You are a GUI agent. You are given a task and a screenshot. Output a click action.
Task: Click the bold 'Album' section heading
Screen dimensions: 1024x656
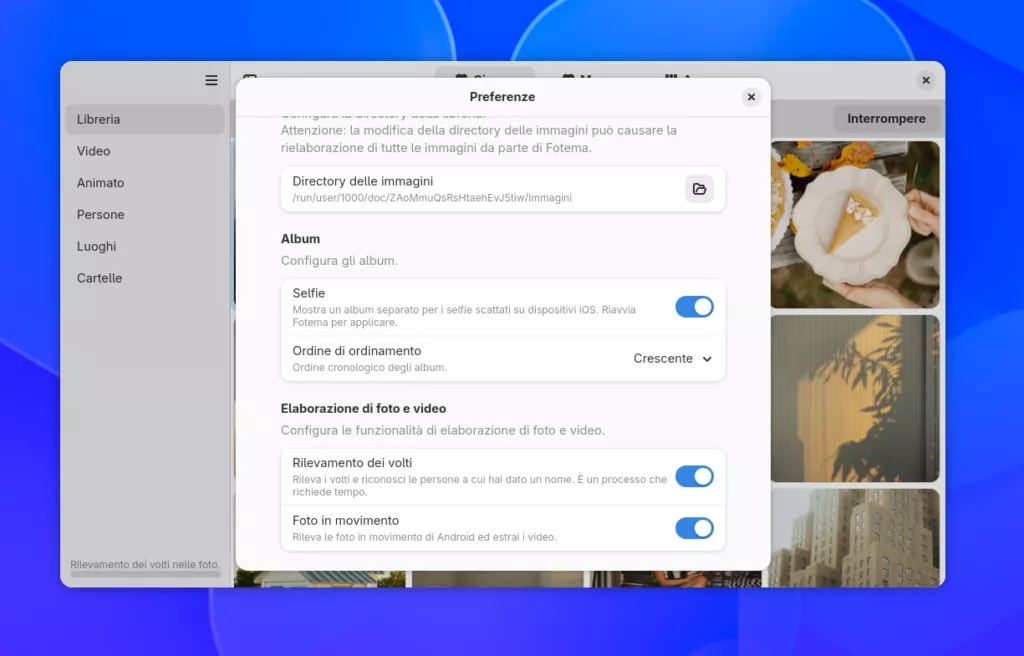pyautogui.click(x=300, y=239)
